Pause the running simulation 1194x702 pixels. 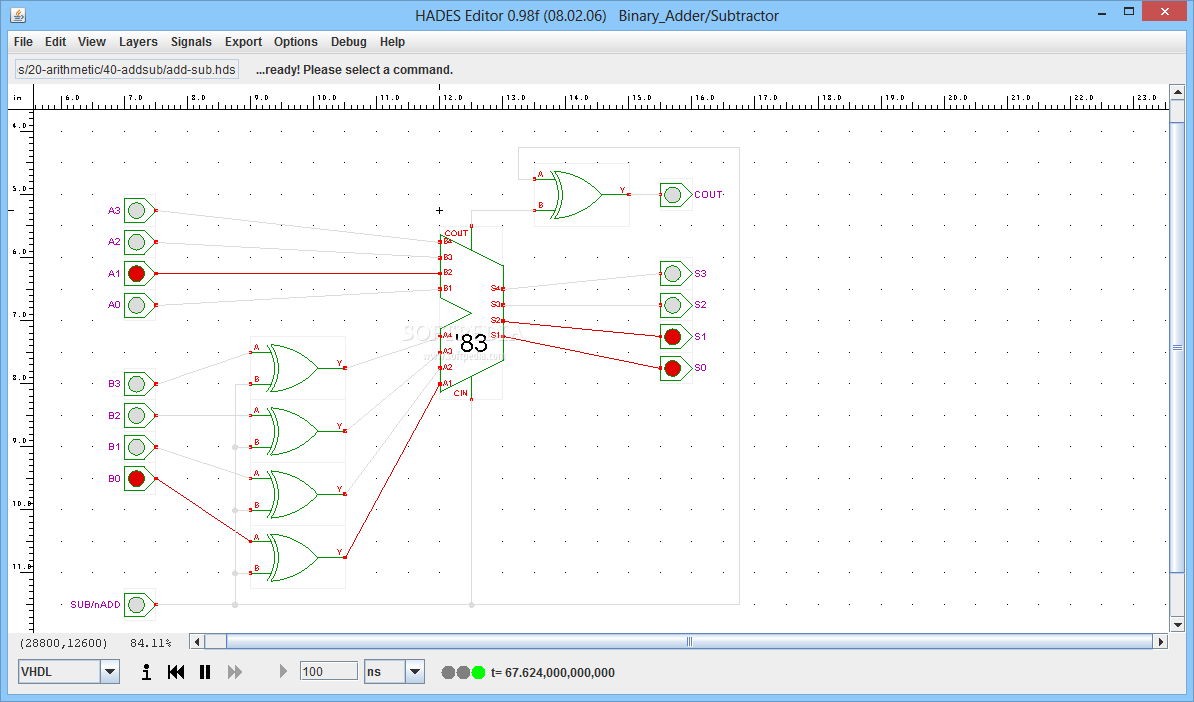tap(205, 672)
